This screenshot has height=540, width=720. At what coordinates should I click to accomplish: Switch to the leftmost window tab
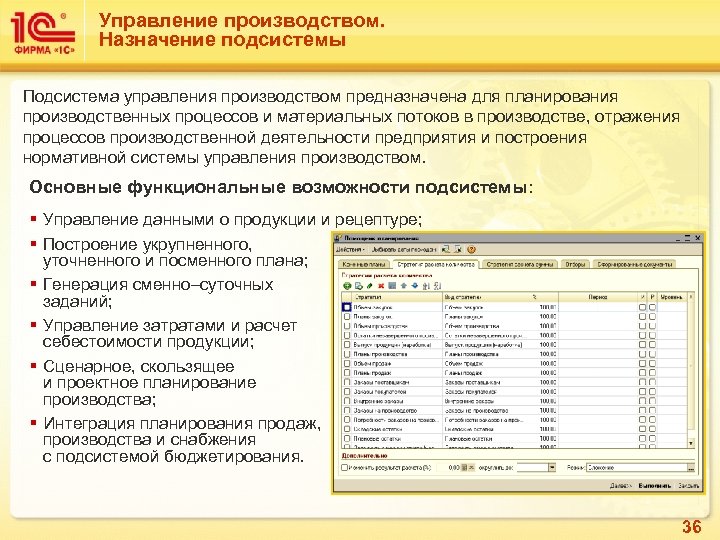tap(364, 264)
